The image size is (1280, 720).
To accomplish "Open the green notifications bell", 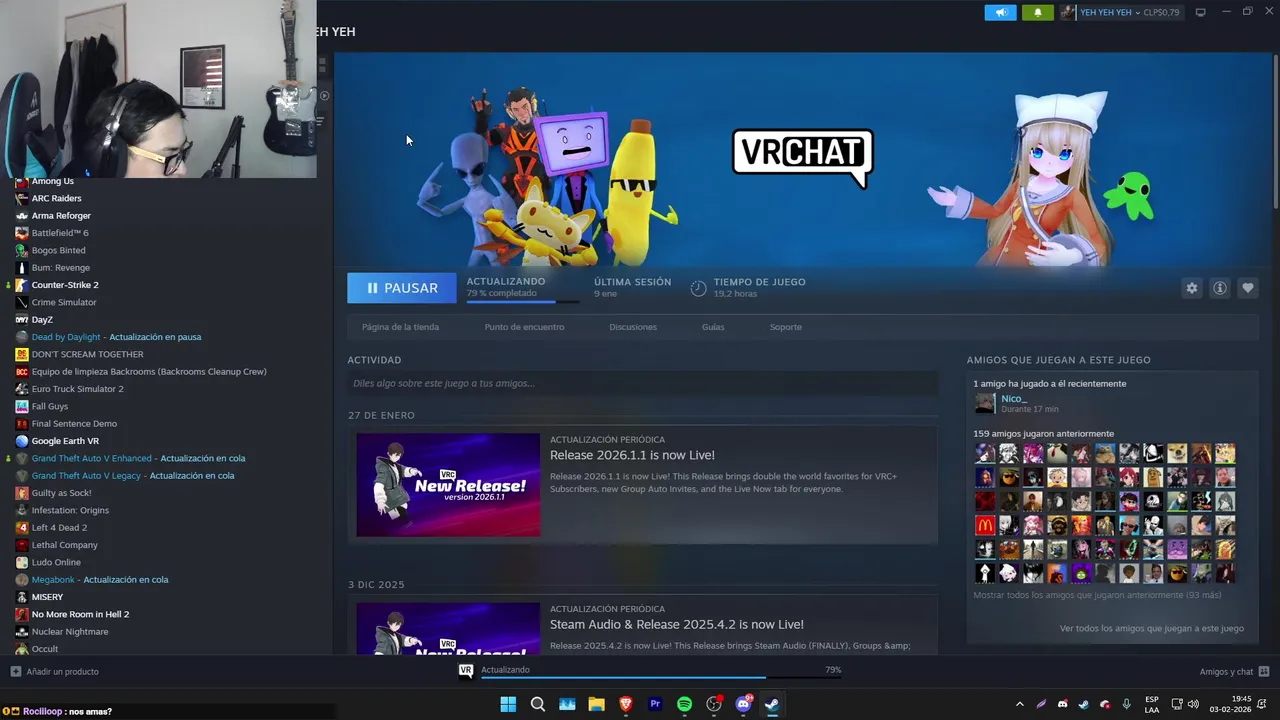I will click(1037, 13).
